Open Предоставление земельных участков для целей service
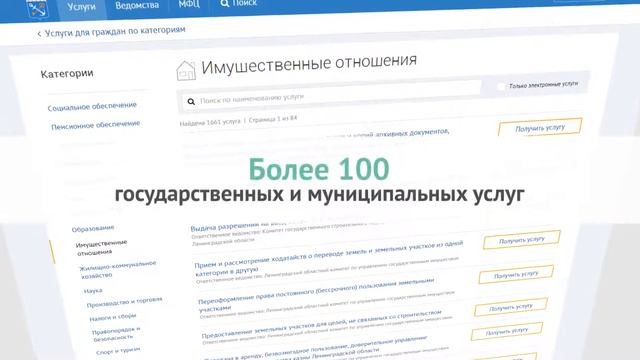This screenshot has width=640, height=360. pos(321,323)
